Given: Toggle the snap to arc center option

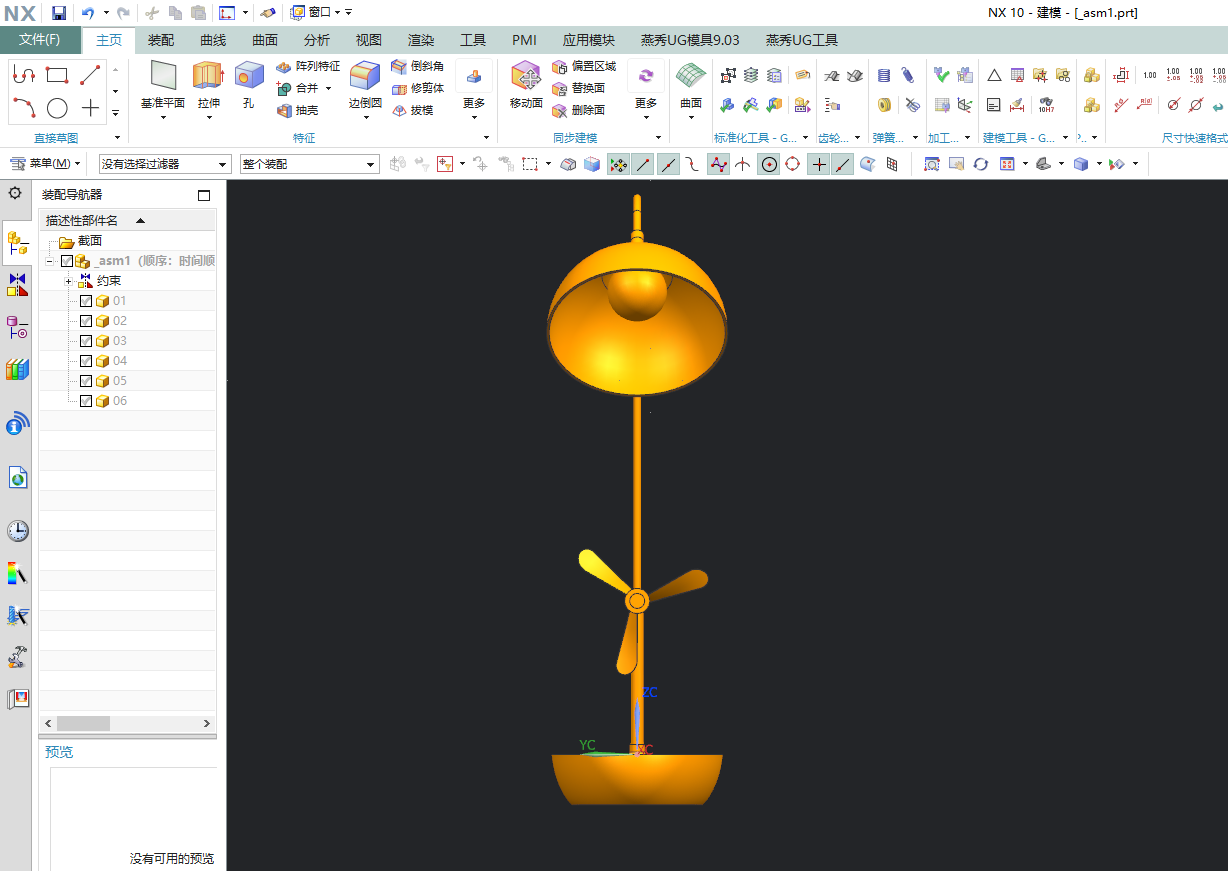Looking at the screenshot, I should click(768, 164).
